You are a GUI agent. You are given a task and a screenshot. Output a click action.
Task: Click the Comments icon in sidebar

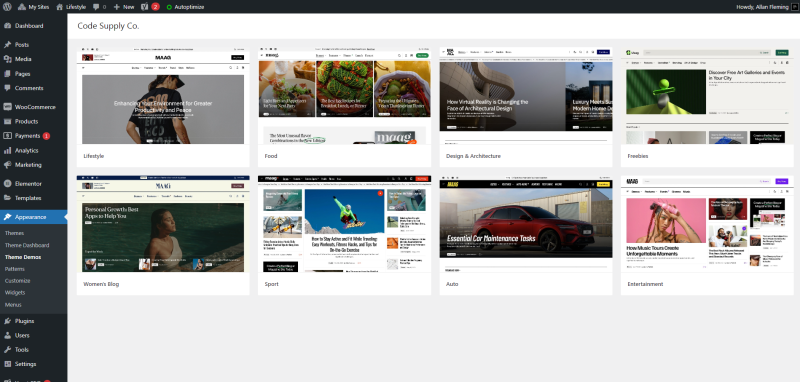click(8, 88)
